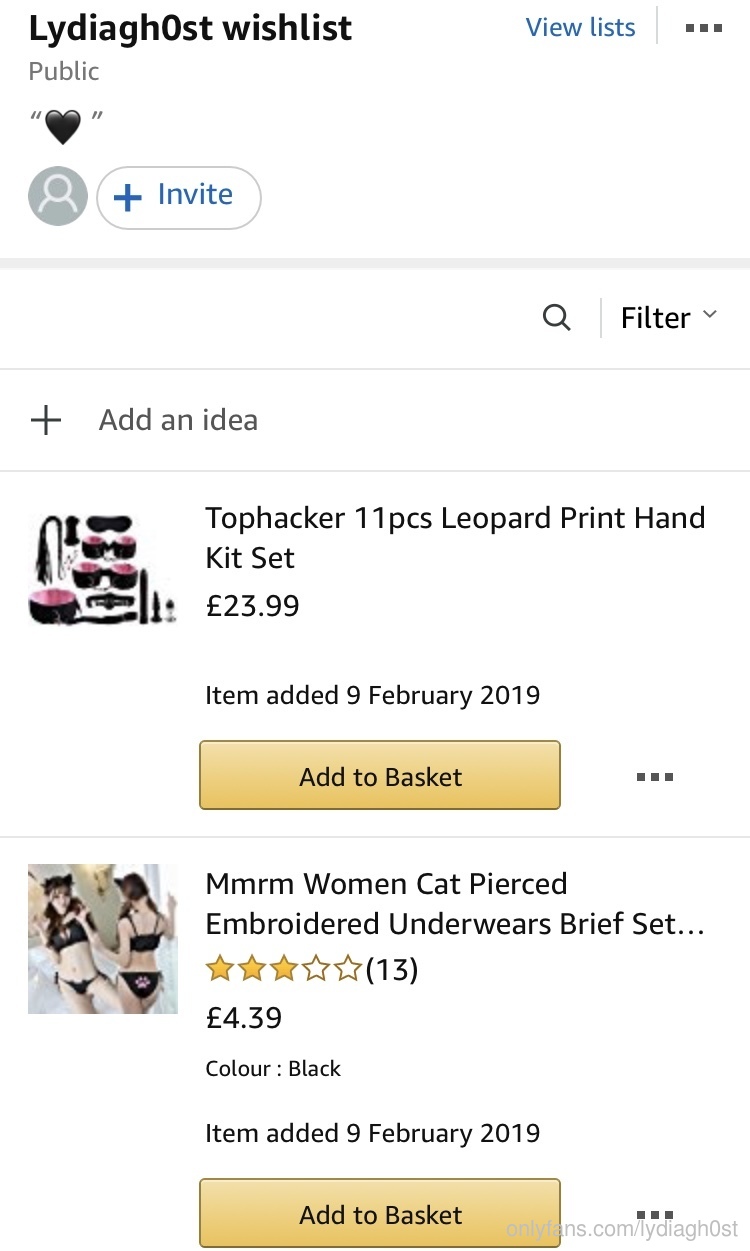Viewport: 750px width, 1251px height.
Task: Click the £23.99 price of the Tophacker kit
Action: [252, 606]
